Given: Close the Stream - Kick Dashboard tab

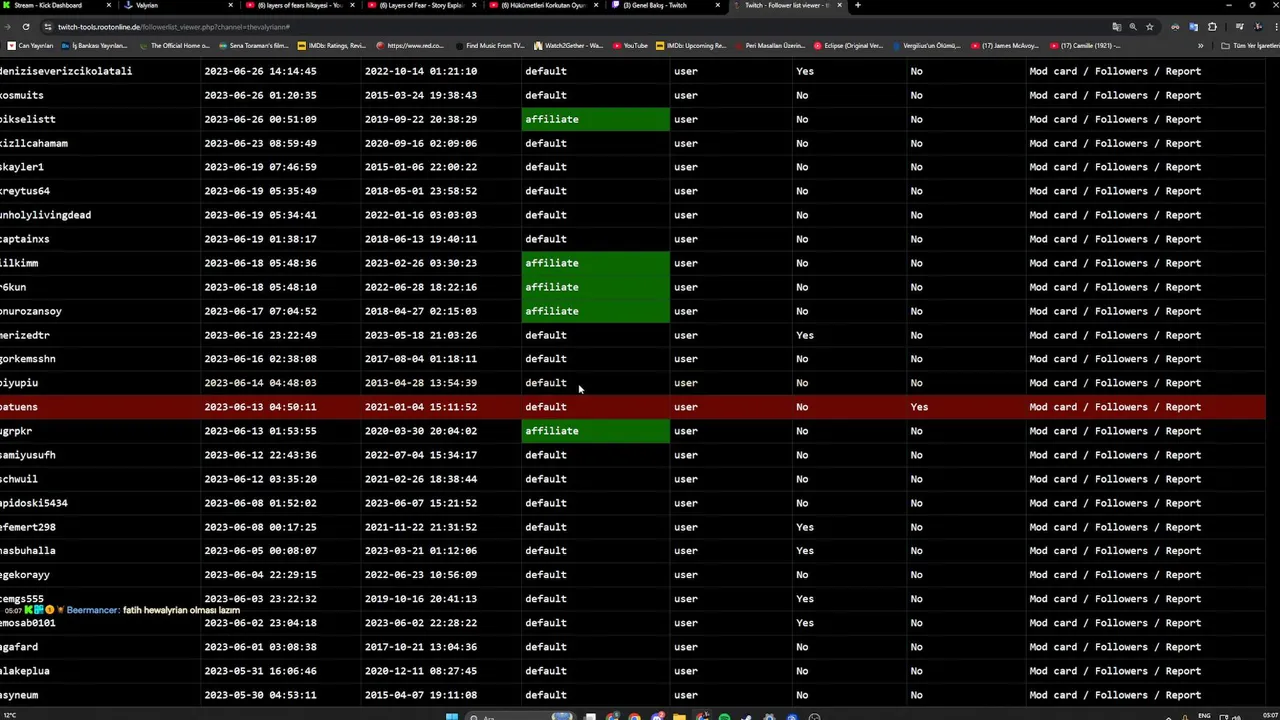Looking at the screenshot, I should 108,5.
